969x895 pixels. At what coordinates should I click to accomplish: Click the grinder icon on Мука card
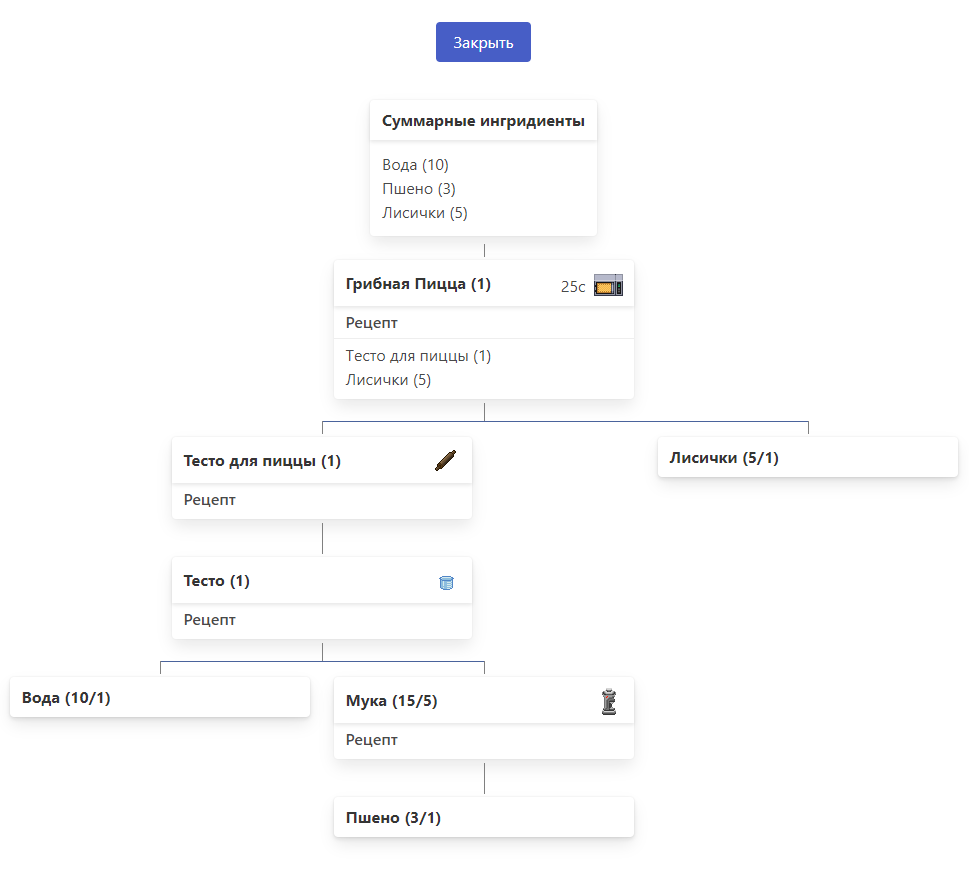(608, 701)
